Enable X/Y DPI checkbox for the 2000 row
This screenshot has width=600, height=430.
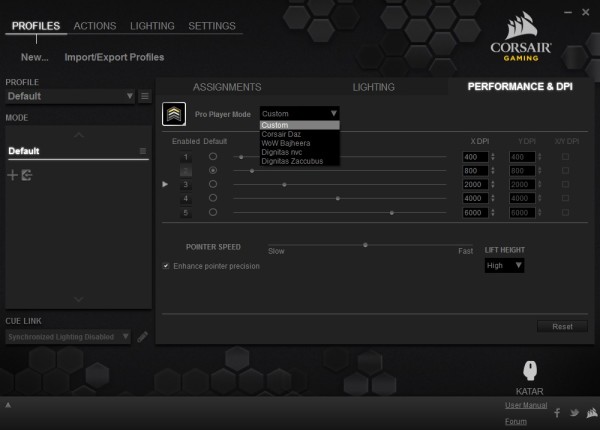(x=565, y=184)
